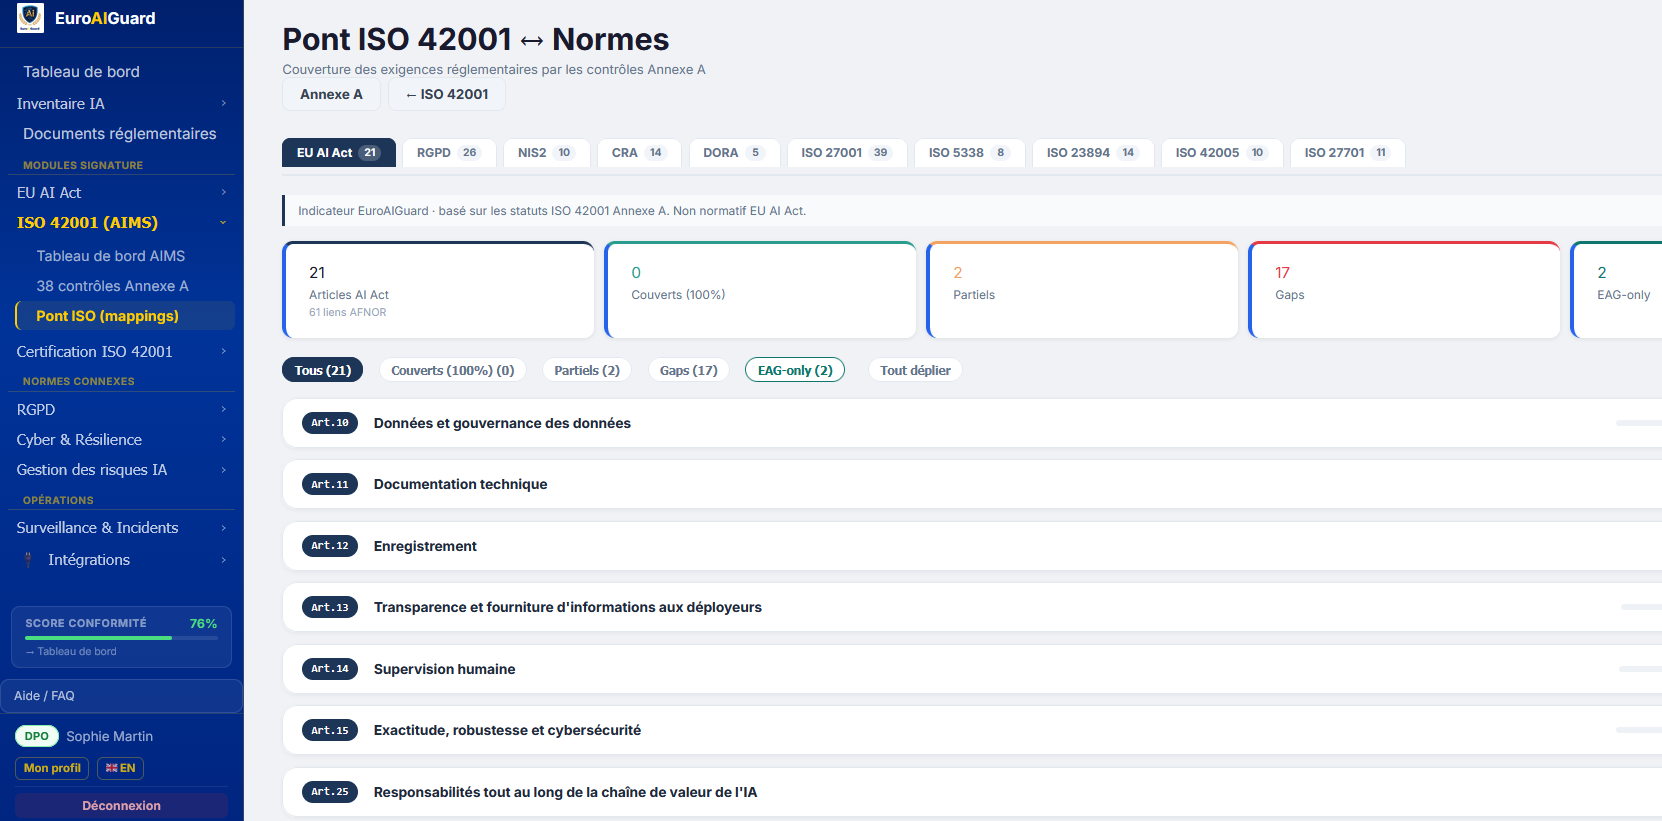The height and width of the screenshot is (821, 1662).
Task: Expand the RGPD sidebar chevron
Action: tap(223, 410)
